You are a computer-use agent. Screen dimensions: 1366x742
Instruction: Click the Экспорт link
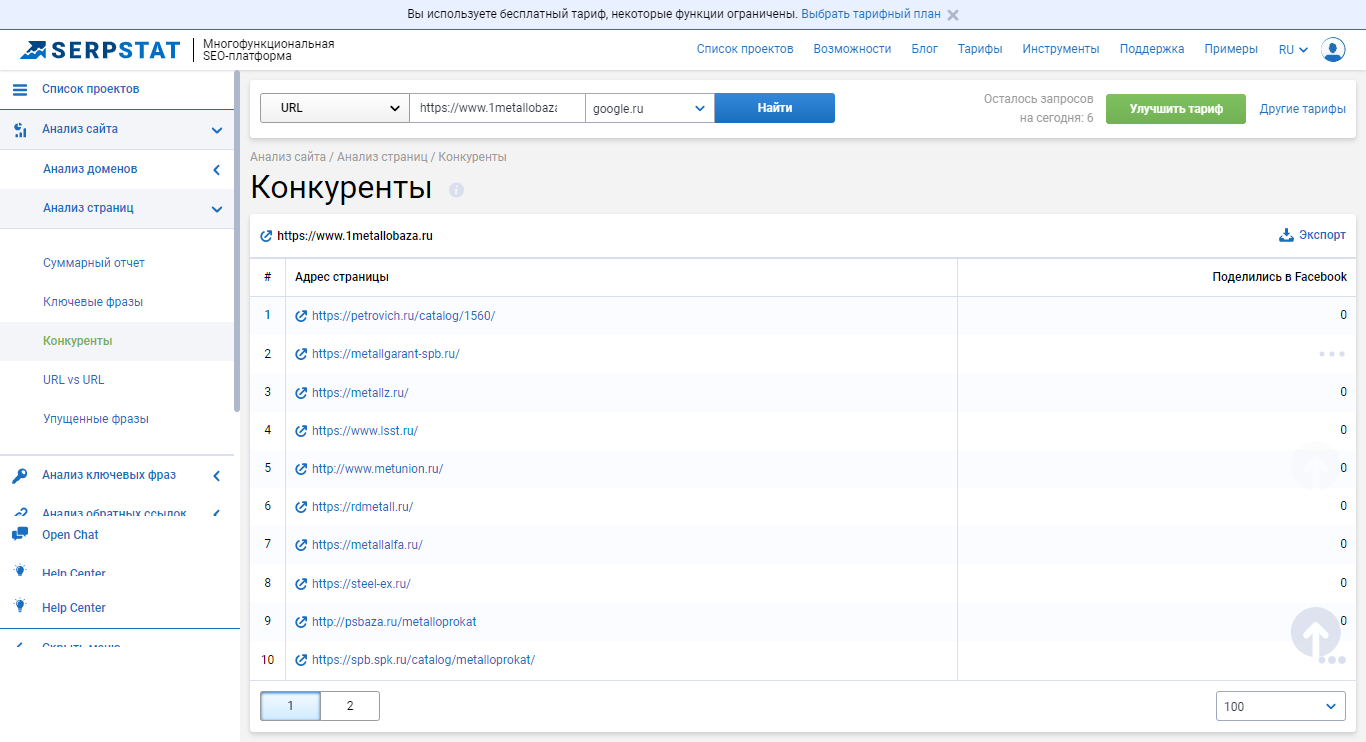coord(1322,235)
